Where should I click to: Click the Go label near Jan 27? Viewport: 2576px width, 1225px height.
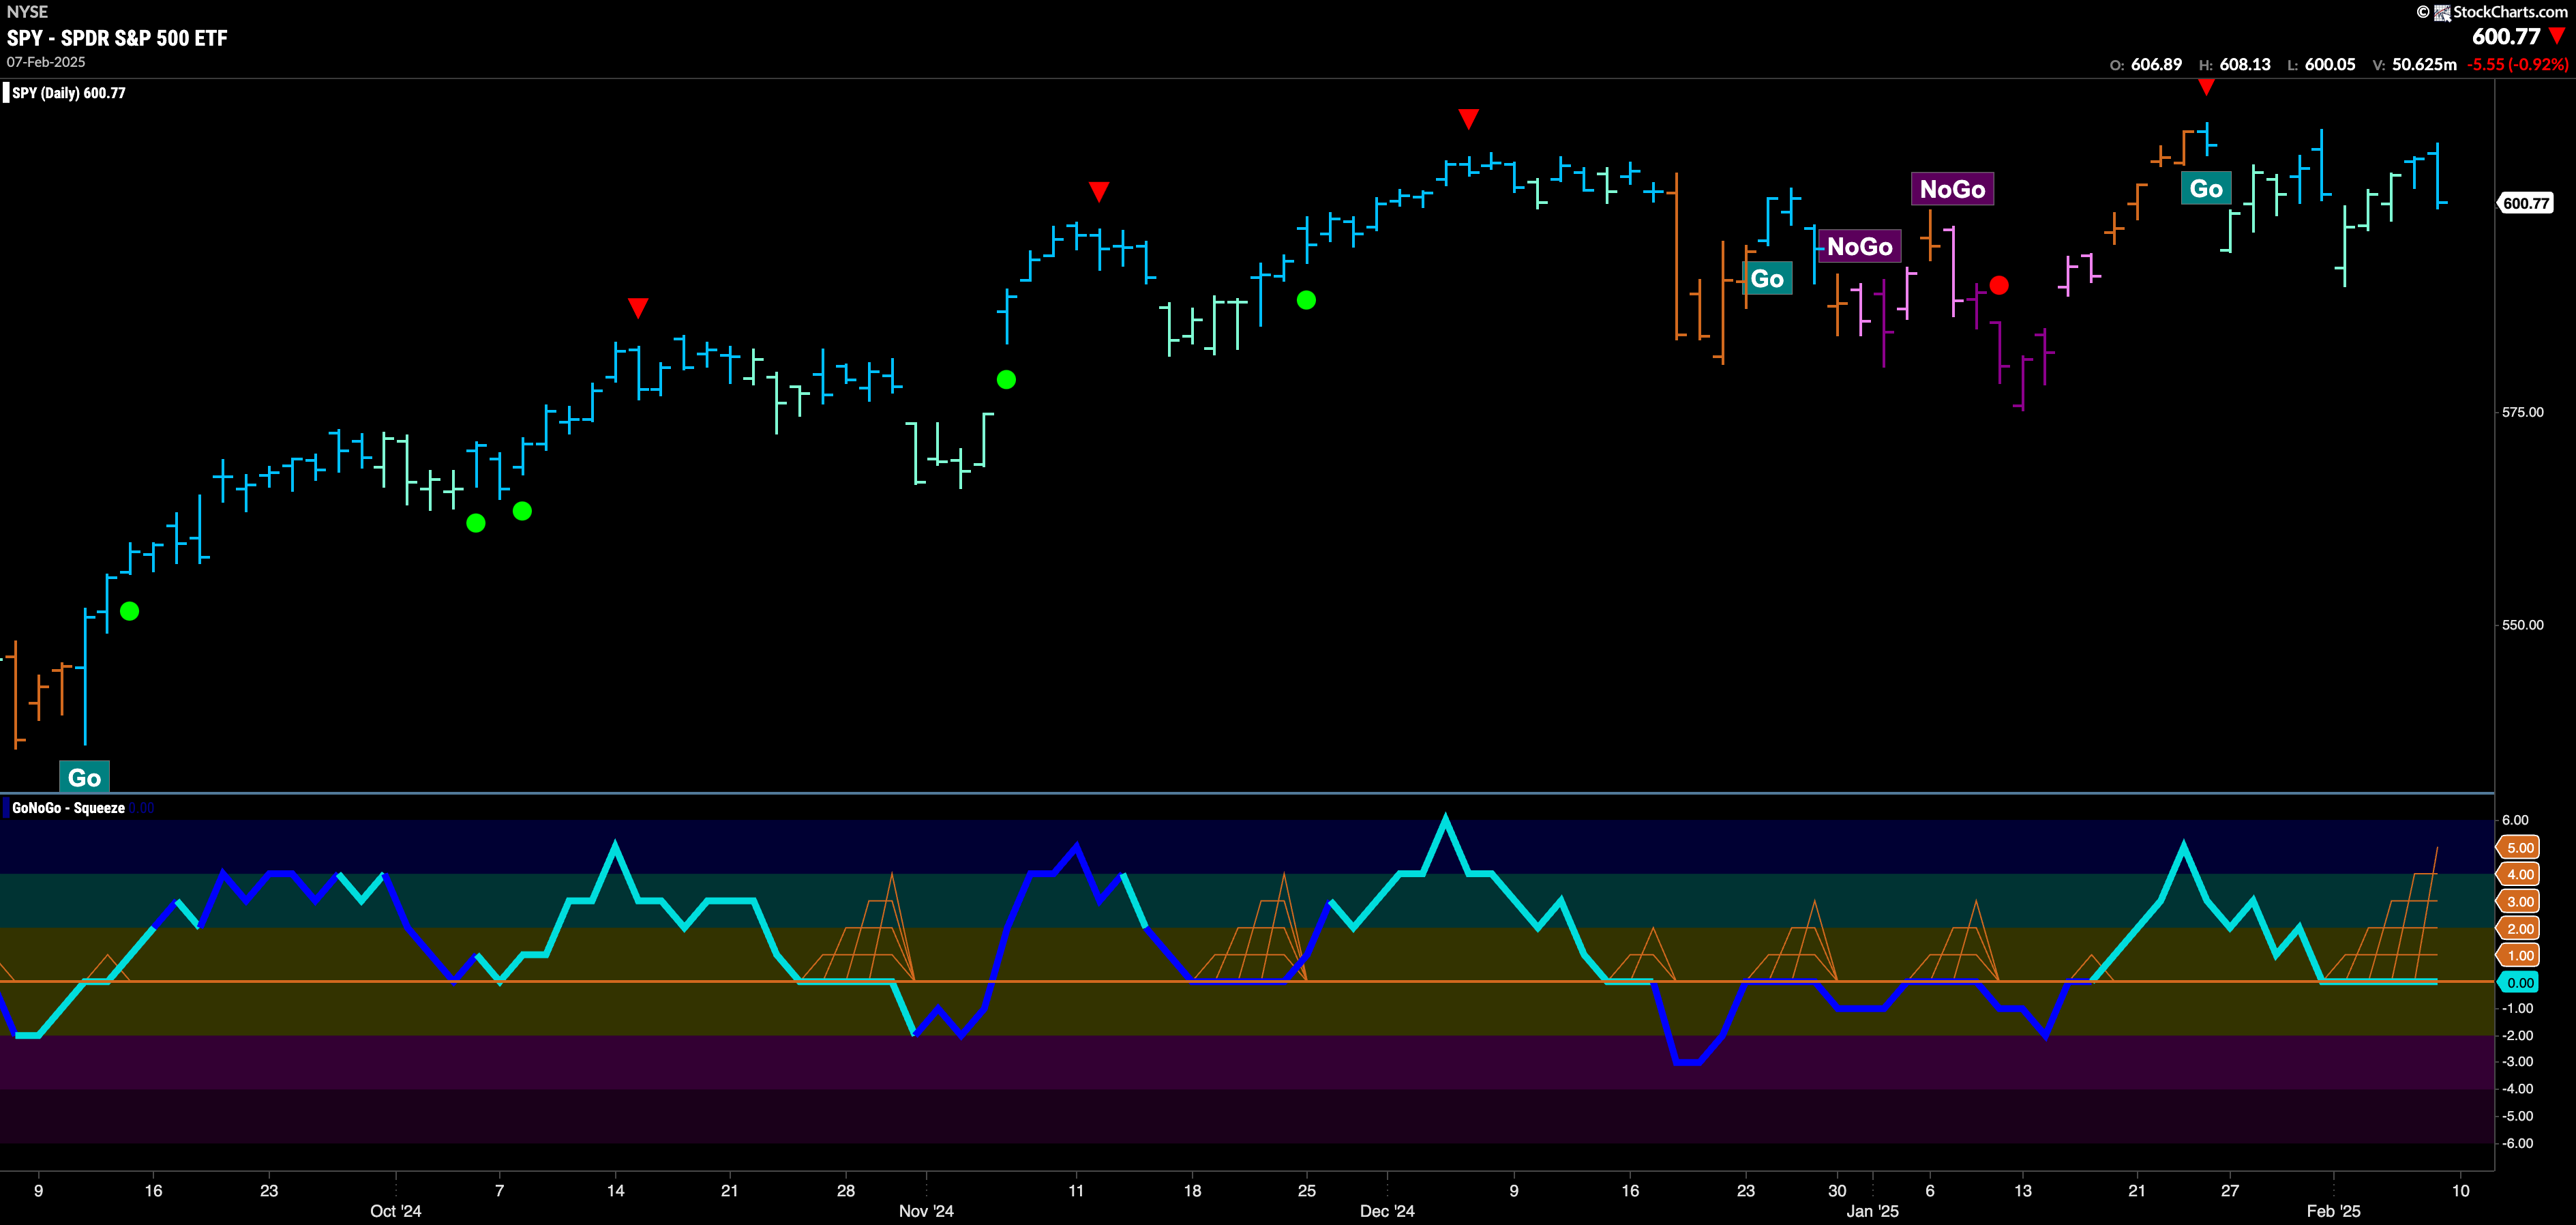(x=2206, y=189)
